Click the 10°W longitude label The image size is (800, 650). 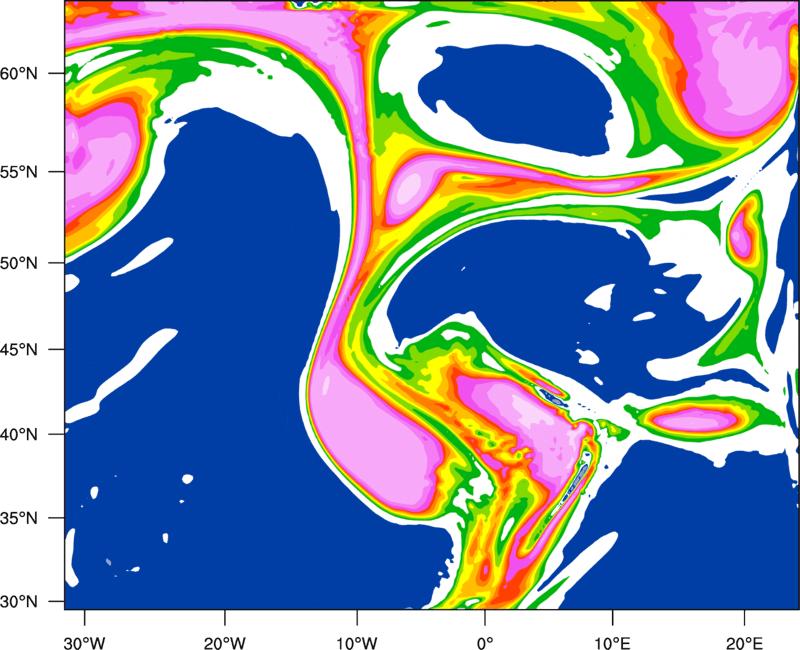(355, 631)
